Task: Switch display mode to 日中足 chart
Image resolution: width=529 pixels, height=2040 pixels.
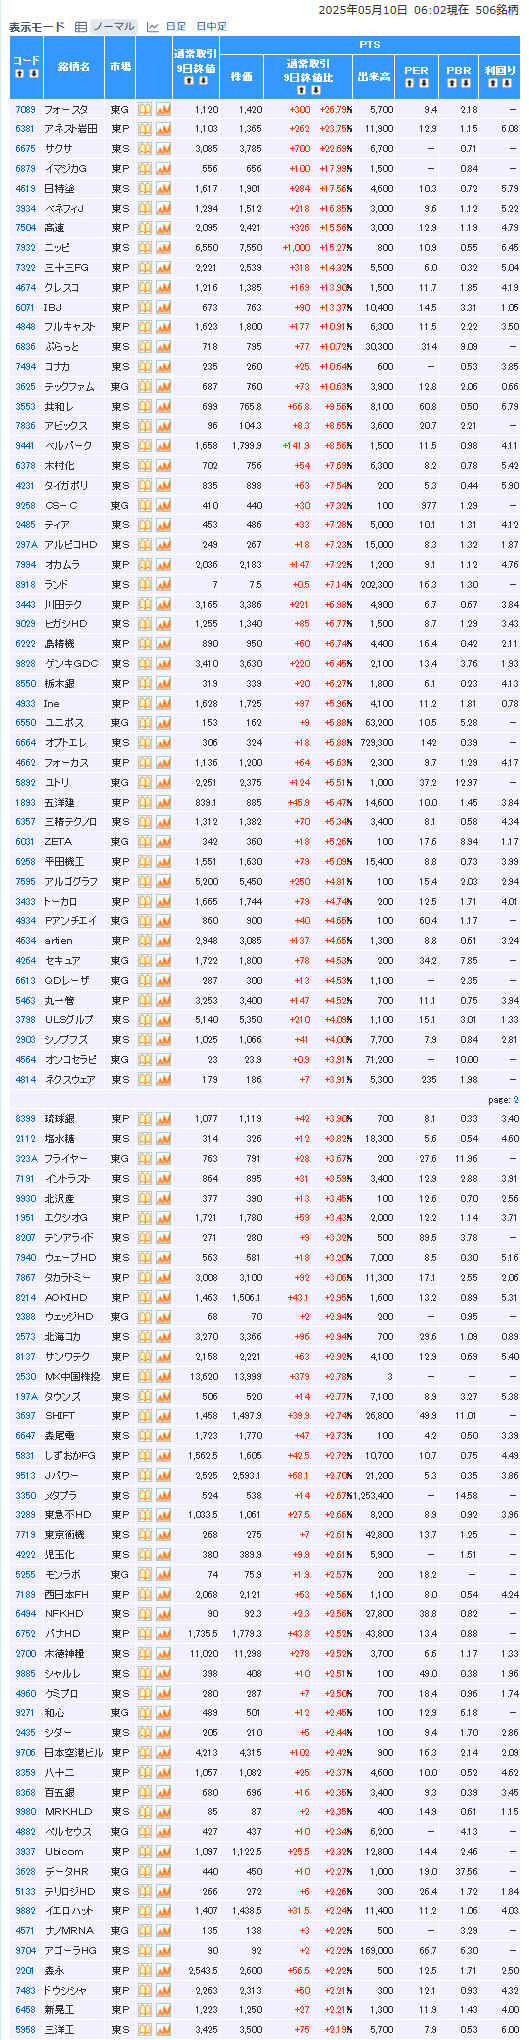Action: [211, 27]
